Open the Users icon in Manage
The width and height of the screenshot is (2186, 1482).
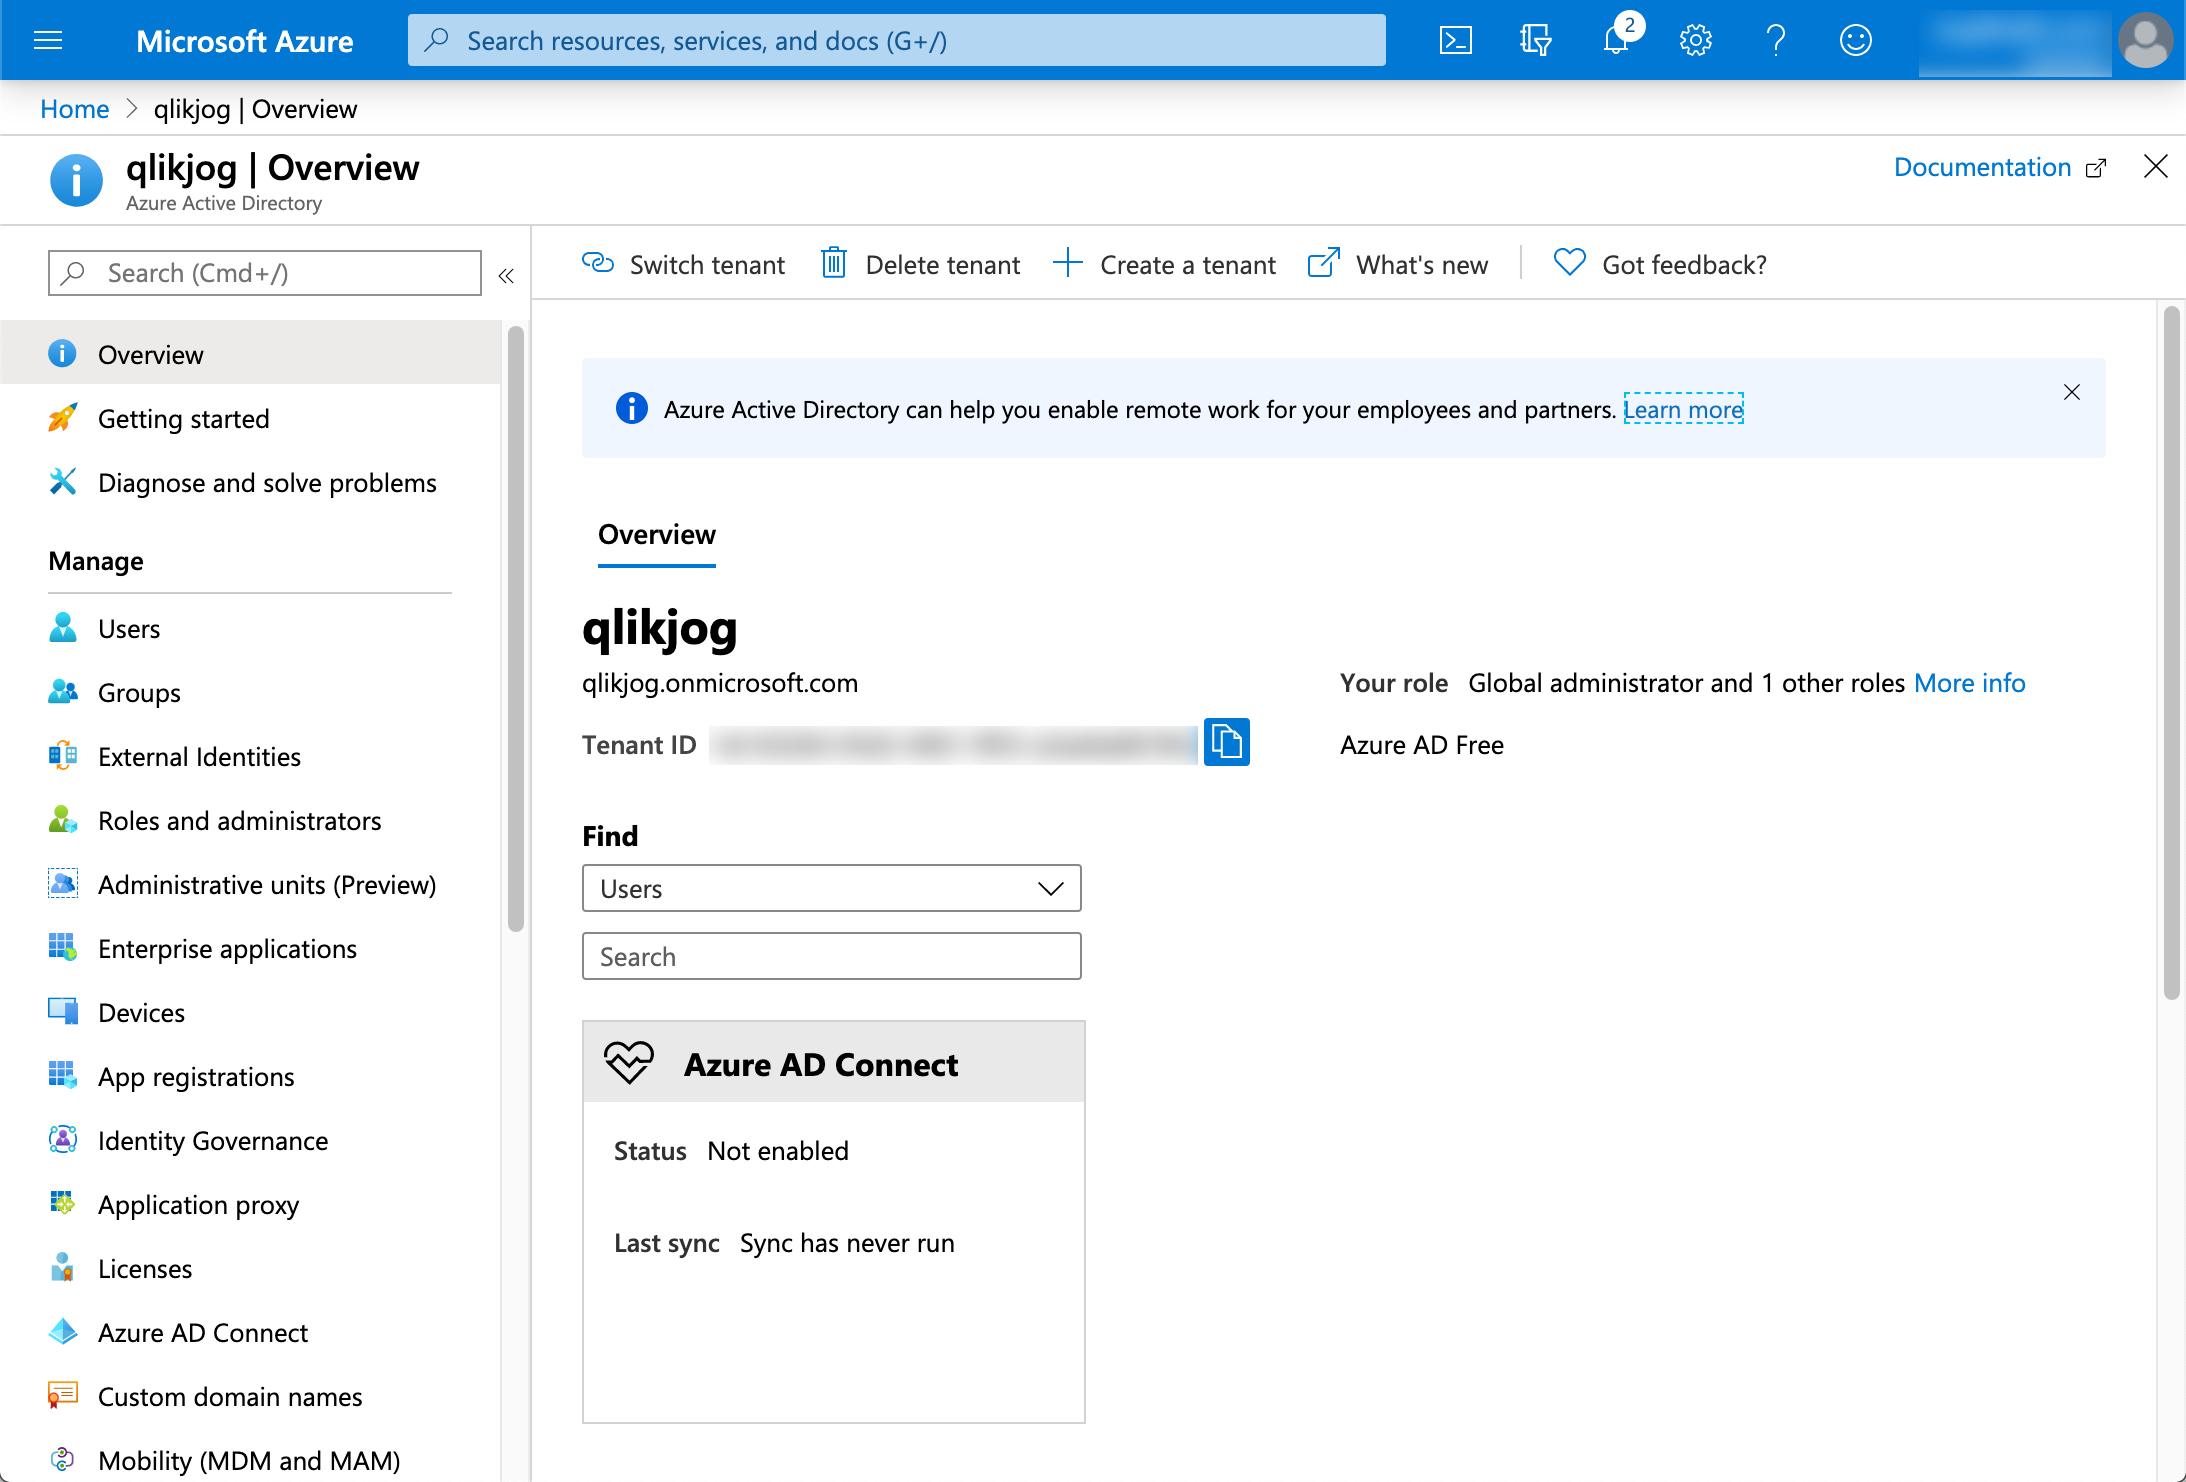point(63,628)
